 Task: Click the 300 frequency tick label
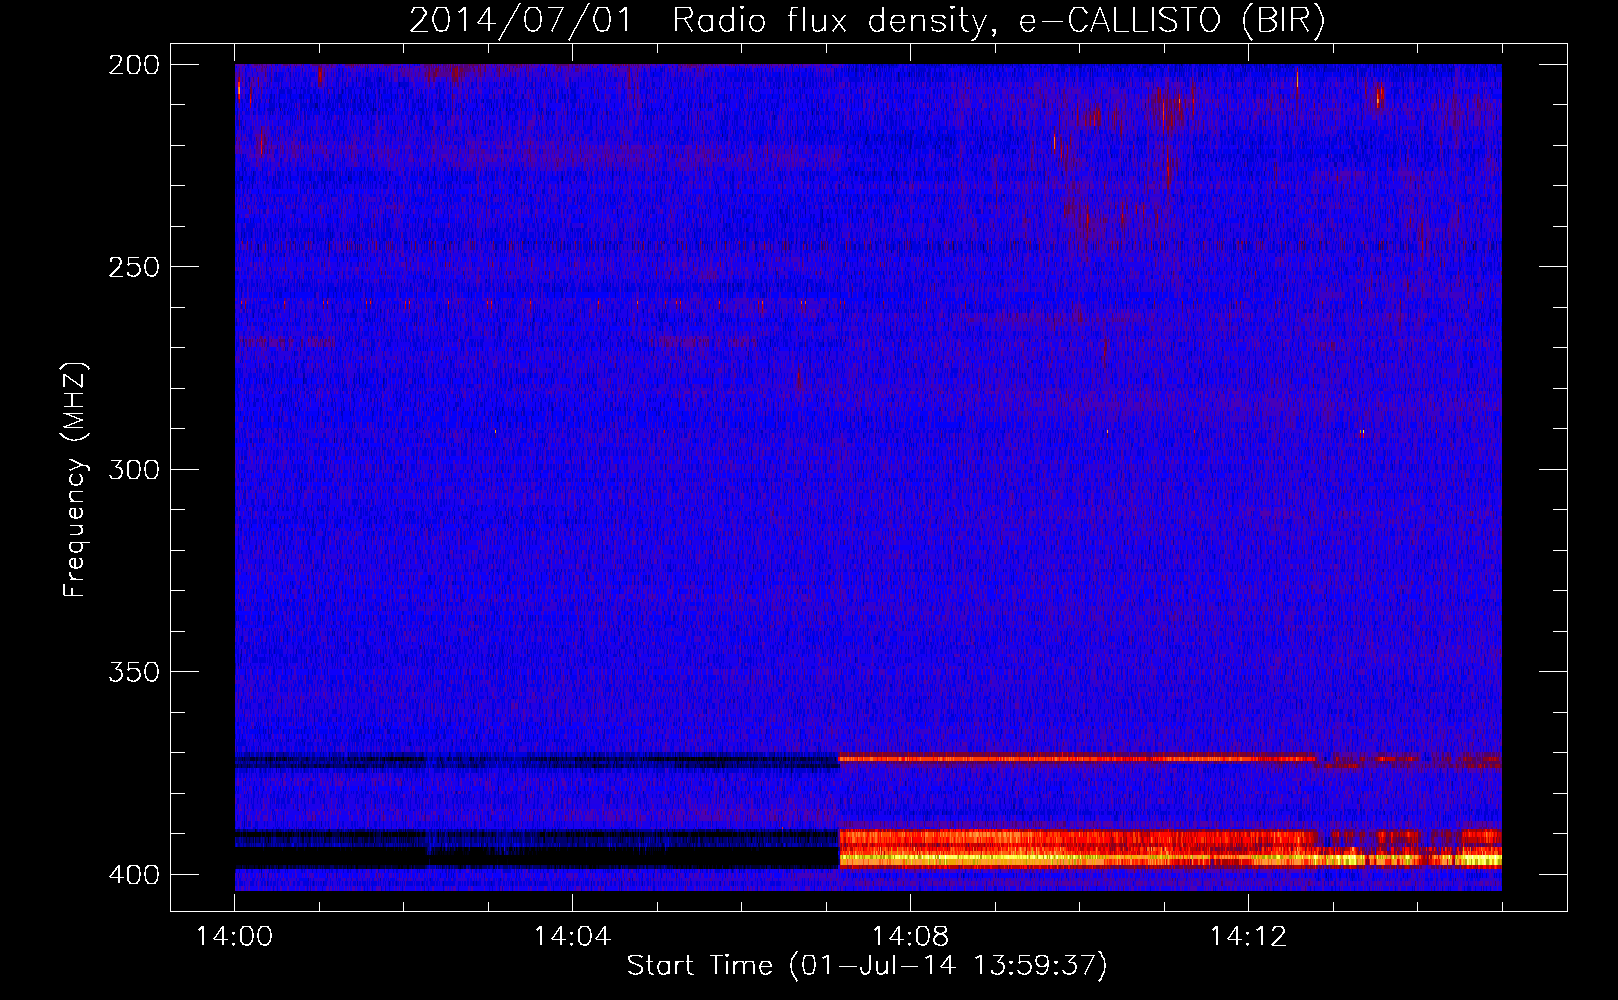click(134, 469)
